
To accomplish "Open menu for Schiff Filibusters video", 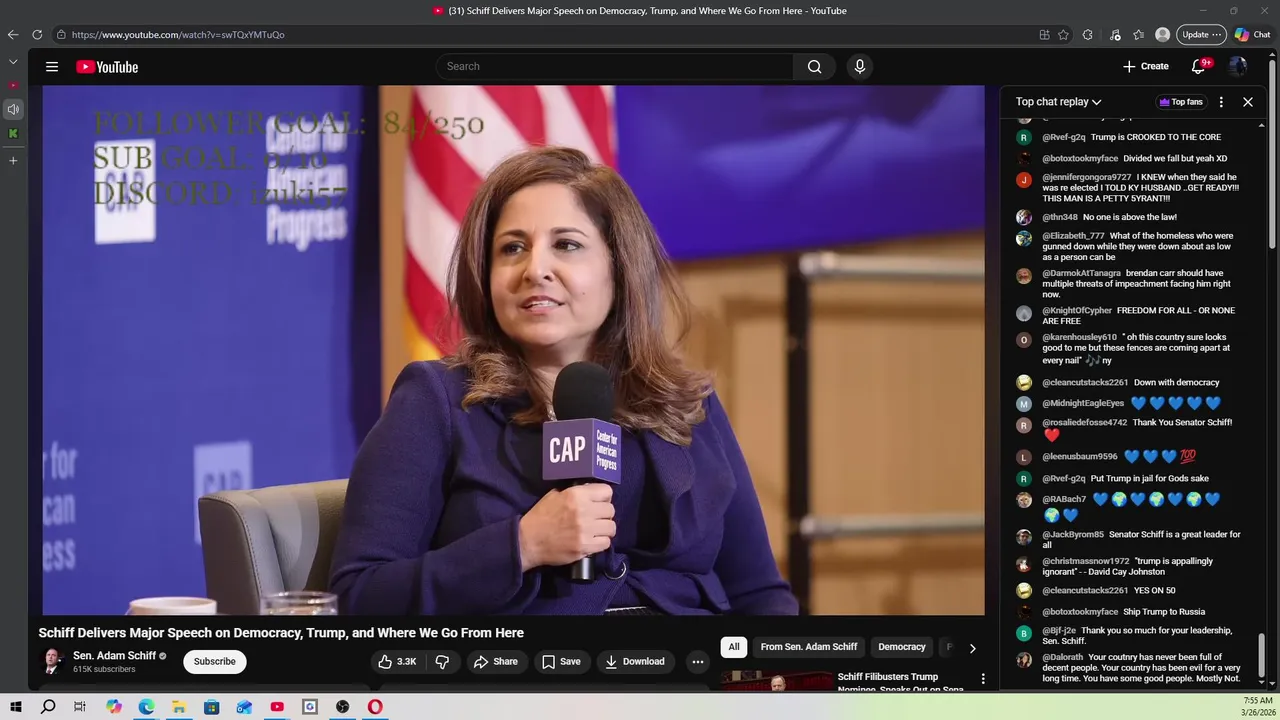I will 983,679.
